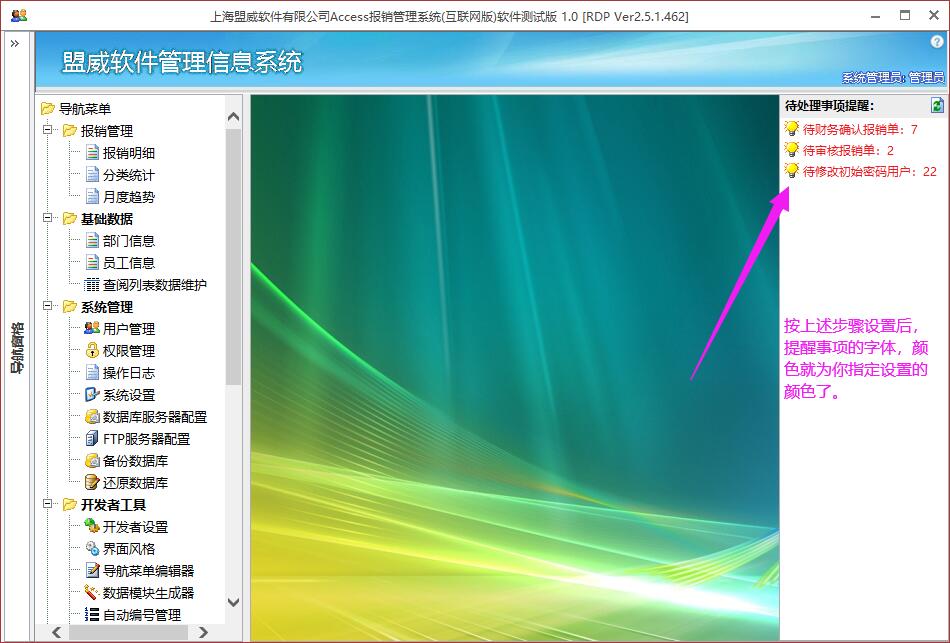Open the 报销明细 menu entry
Screen dimensions: 950x643
coord(129,153)
